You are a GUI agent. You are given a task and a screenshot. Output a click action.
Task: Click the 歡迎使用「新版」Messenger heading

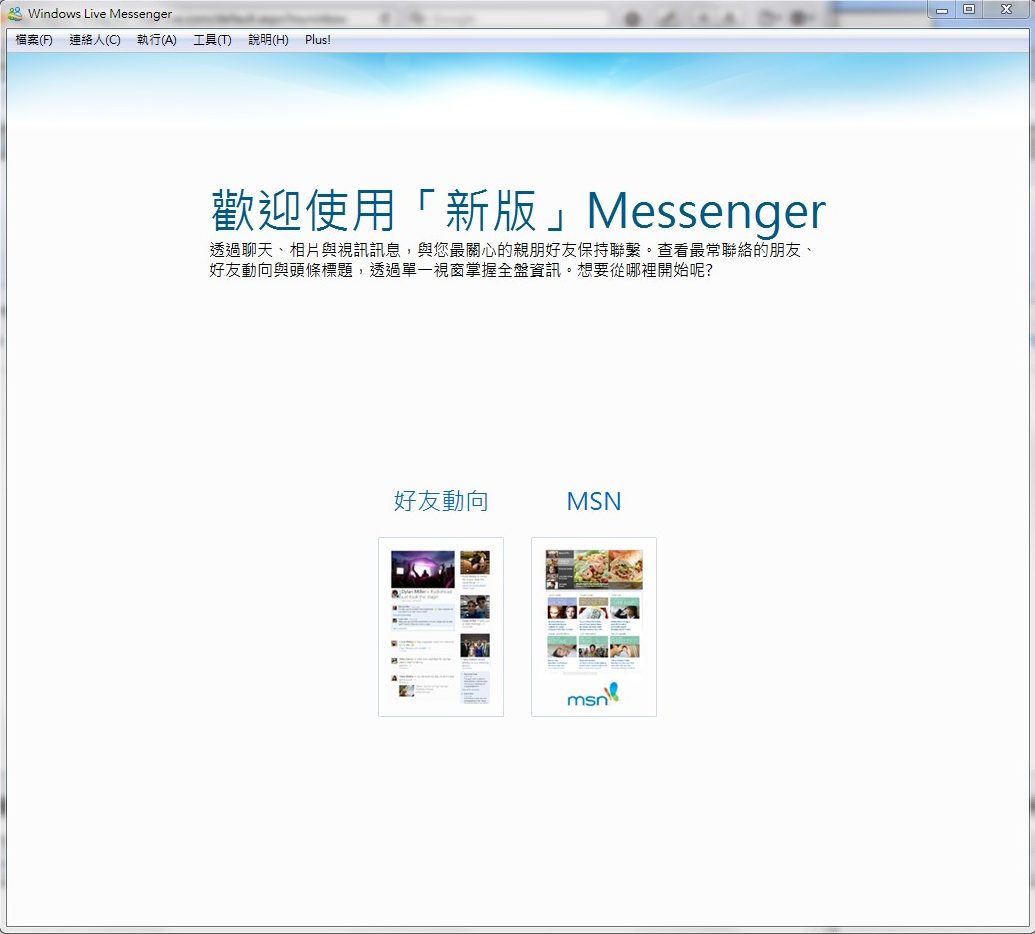click(x=518, y=211)
